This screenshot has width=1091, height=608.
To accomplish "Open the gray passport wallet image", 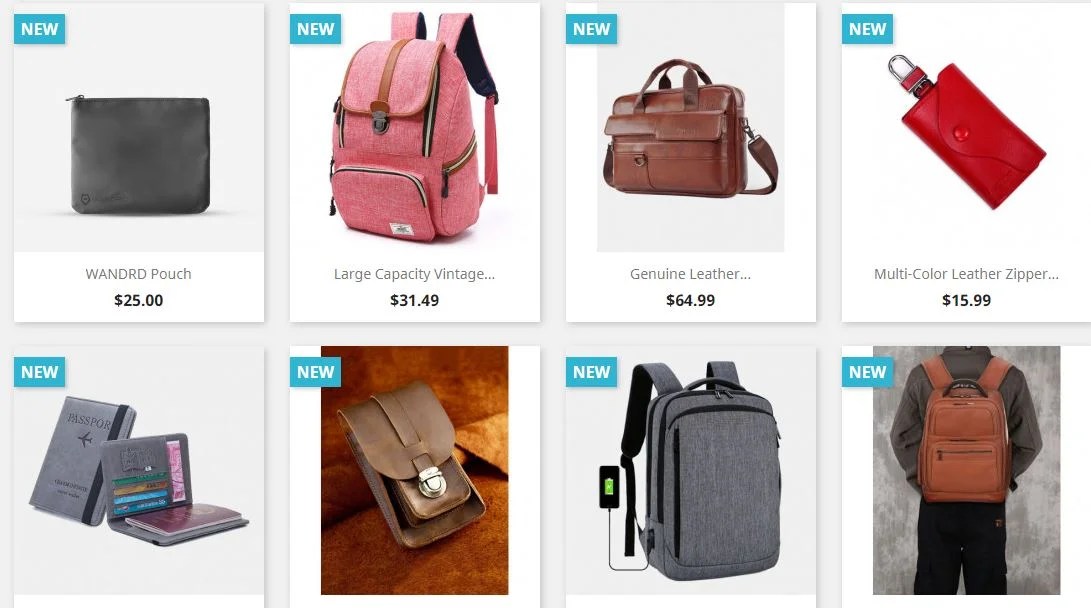I will click(x=138, y=470).
